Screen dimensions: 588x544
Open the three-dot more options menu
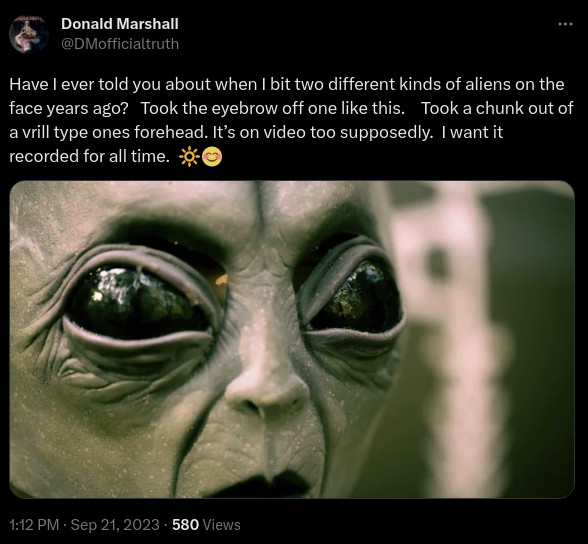(x=565, y=24)
